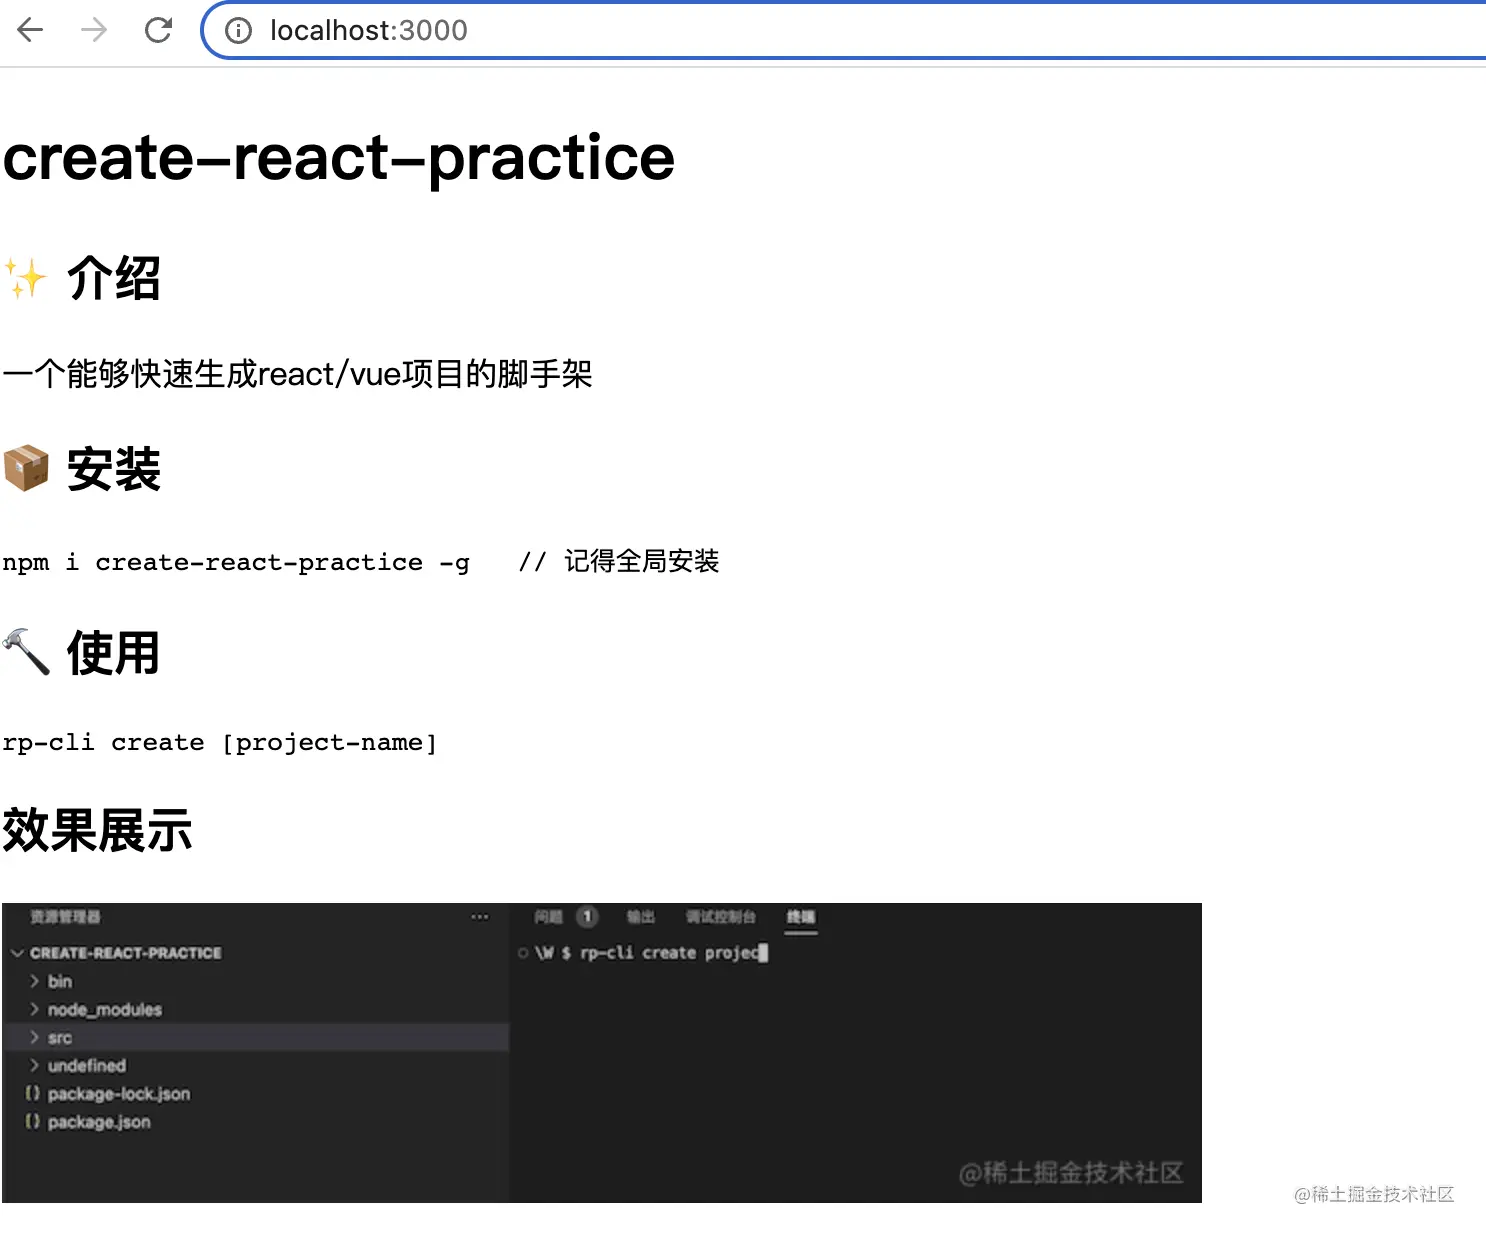Reload the page with the refresh icon
The width and height of the screenshot is (1486, 1236).
pos(158,30)
